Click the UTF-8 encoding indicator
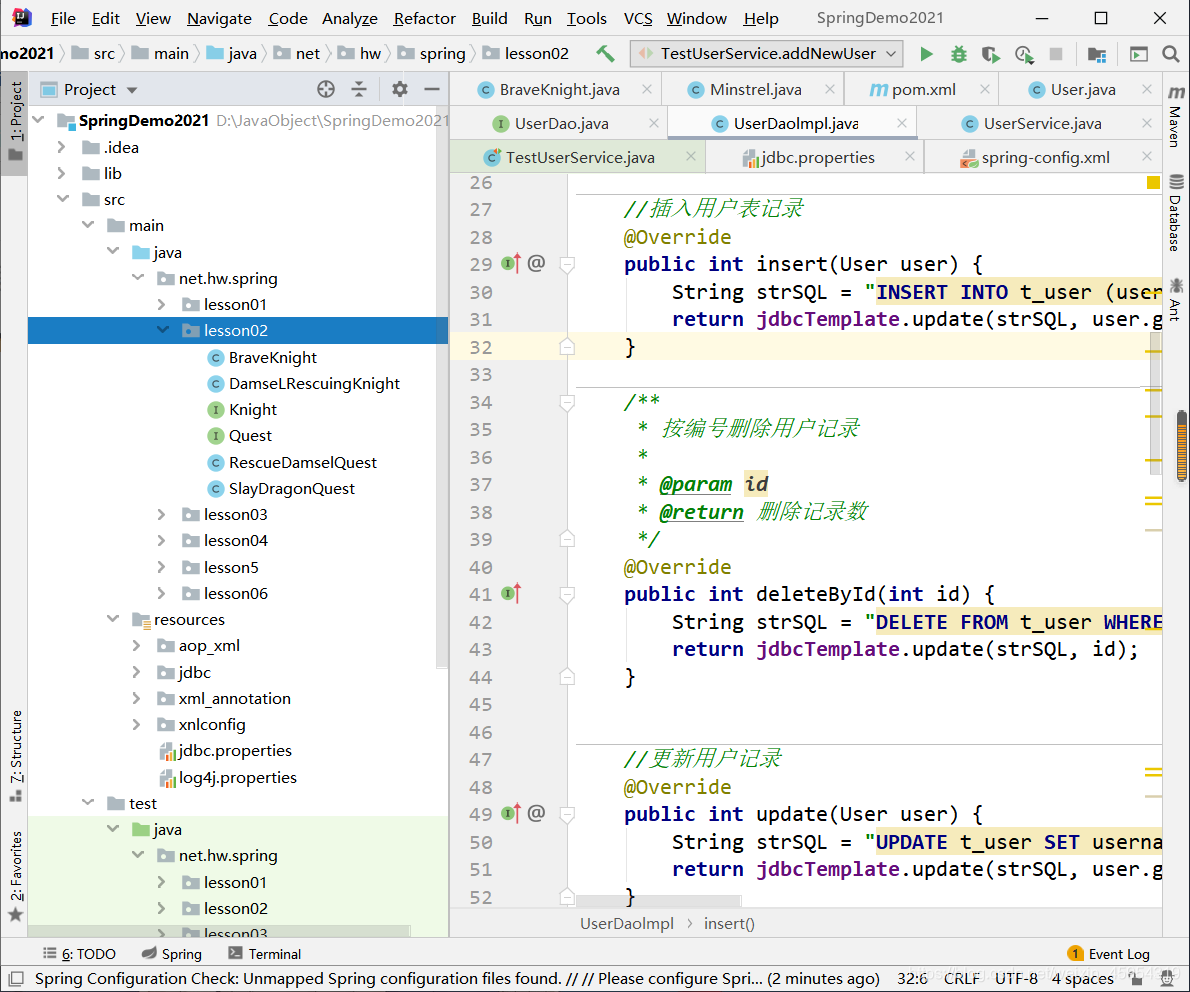This screenshot has width=1190, height=992. coord(1016,978)
